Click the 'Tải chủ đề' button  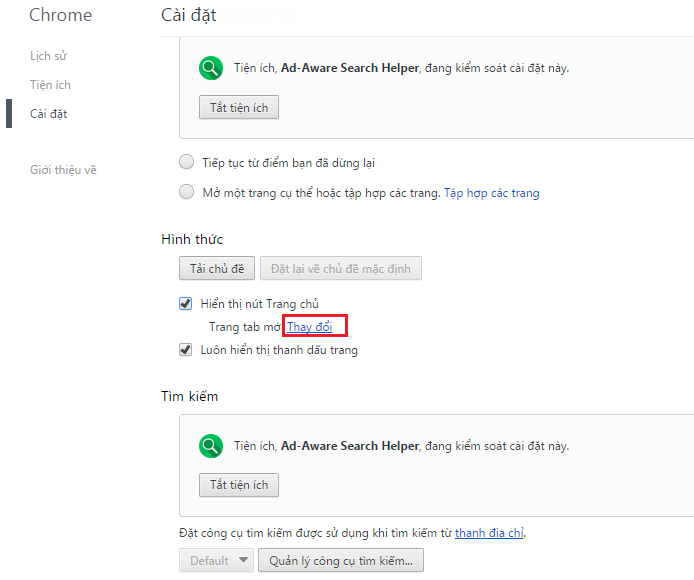pos(216,268)
